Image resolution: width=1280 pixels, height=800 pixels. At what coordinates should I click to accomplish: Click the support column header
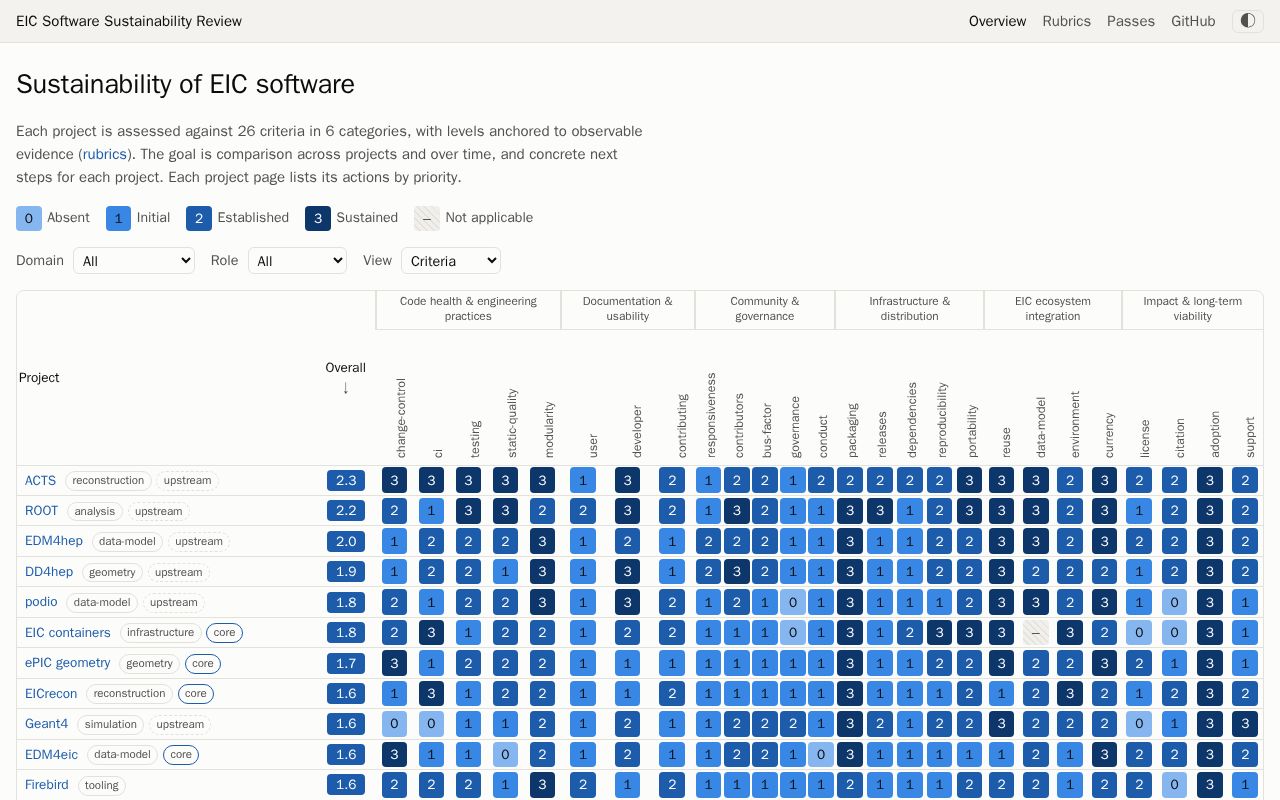tap(1250, 438)
